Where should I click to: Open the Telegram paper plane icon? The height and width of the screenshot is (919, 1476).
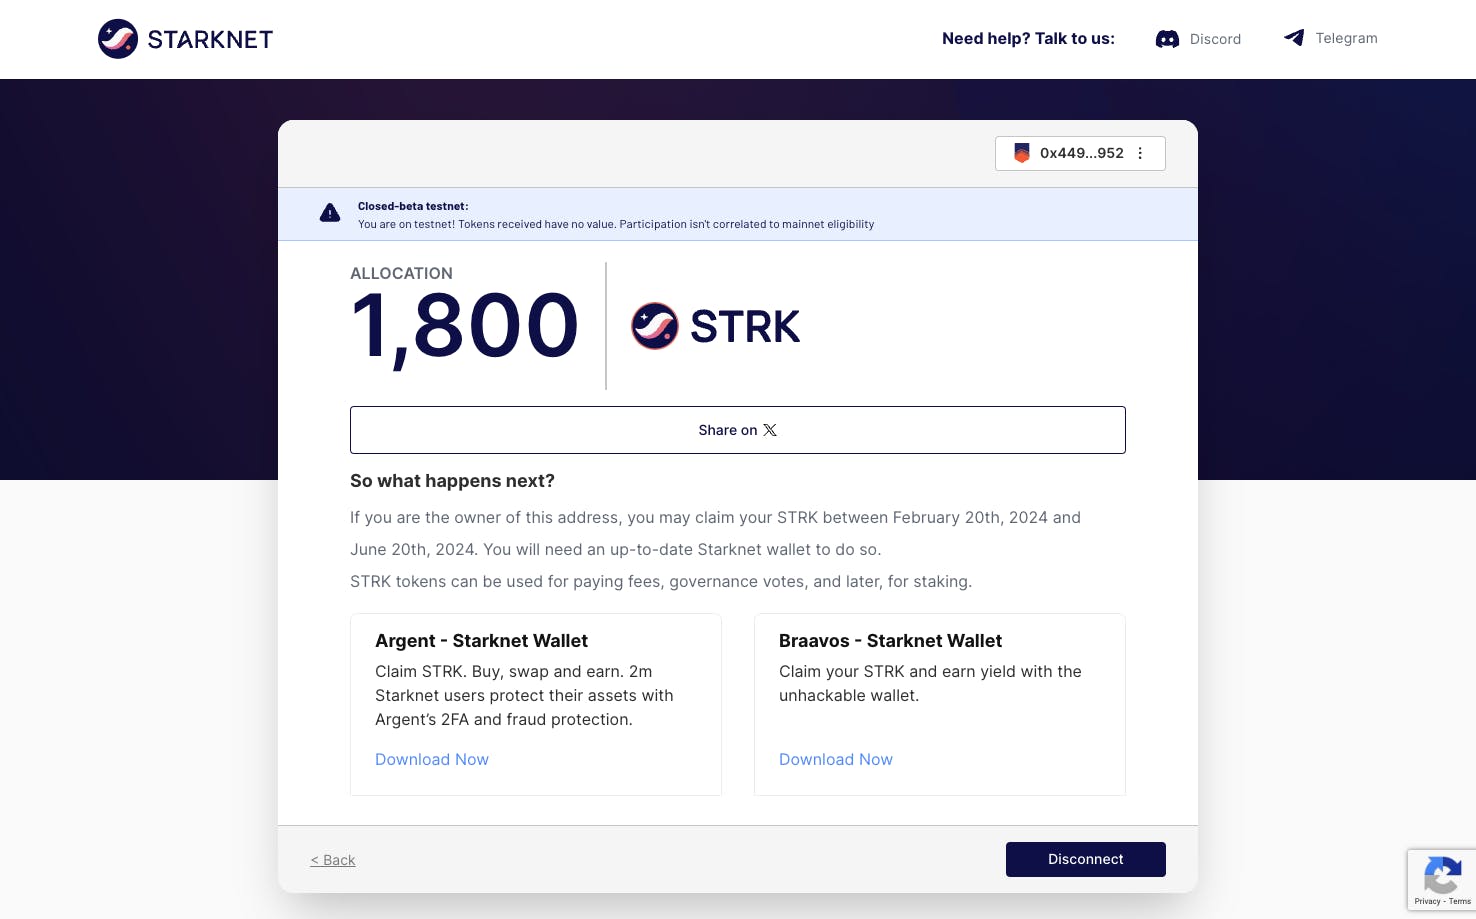click(x=1294, y=38)
